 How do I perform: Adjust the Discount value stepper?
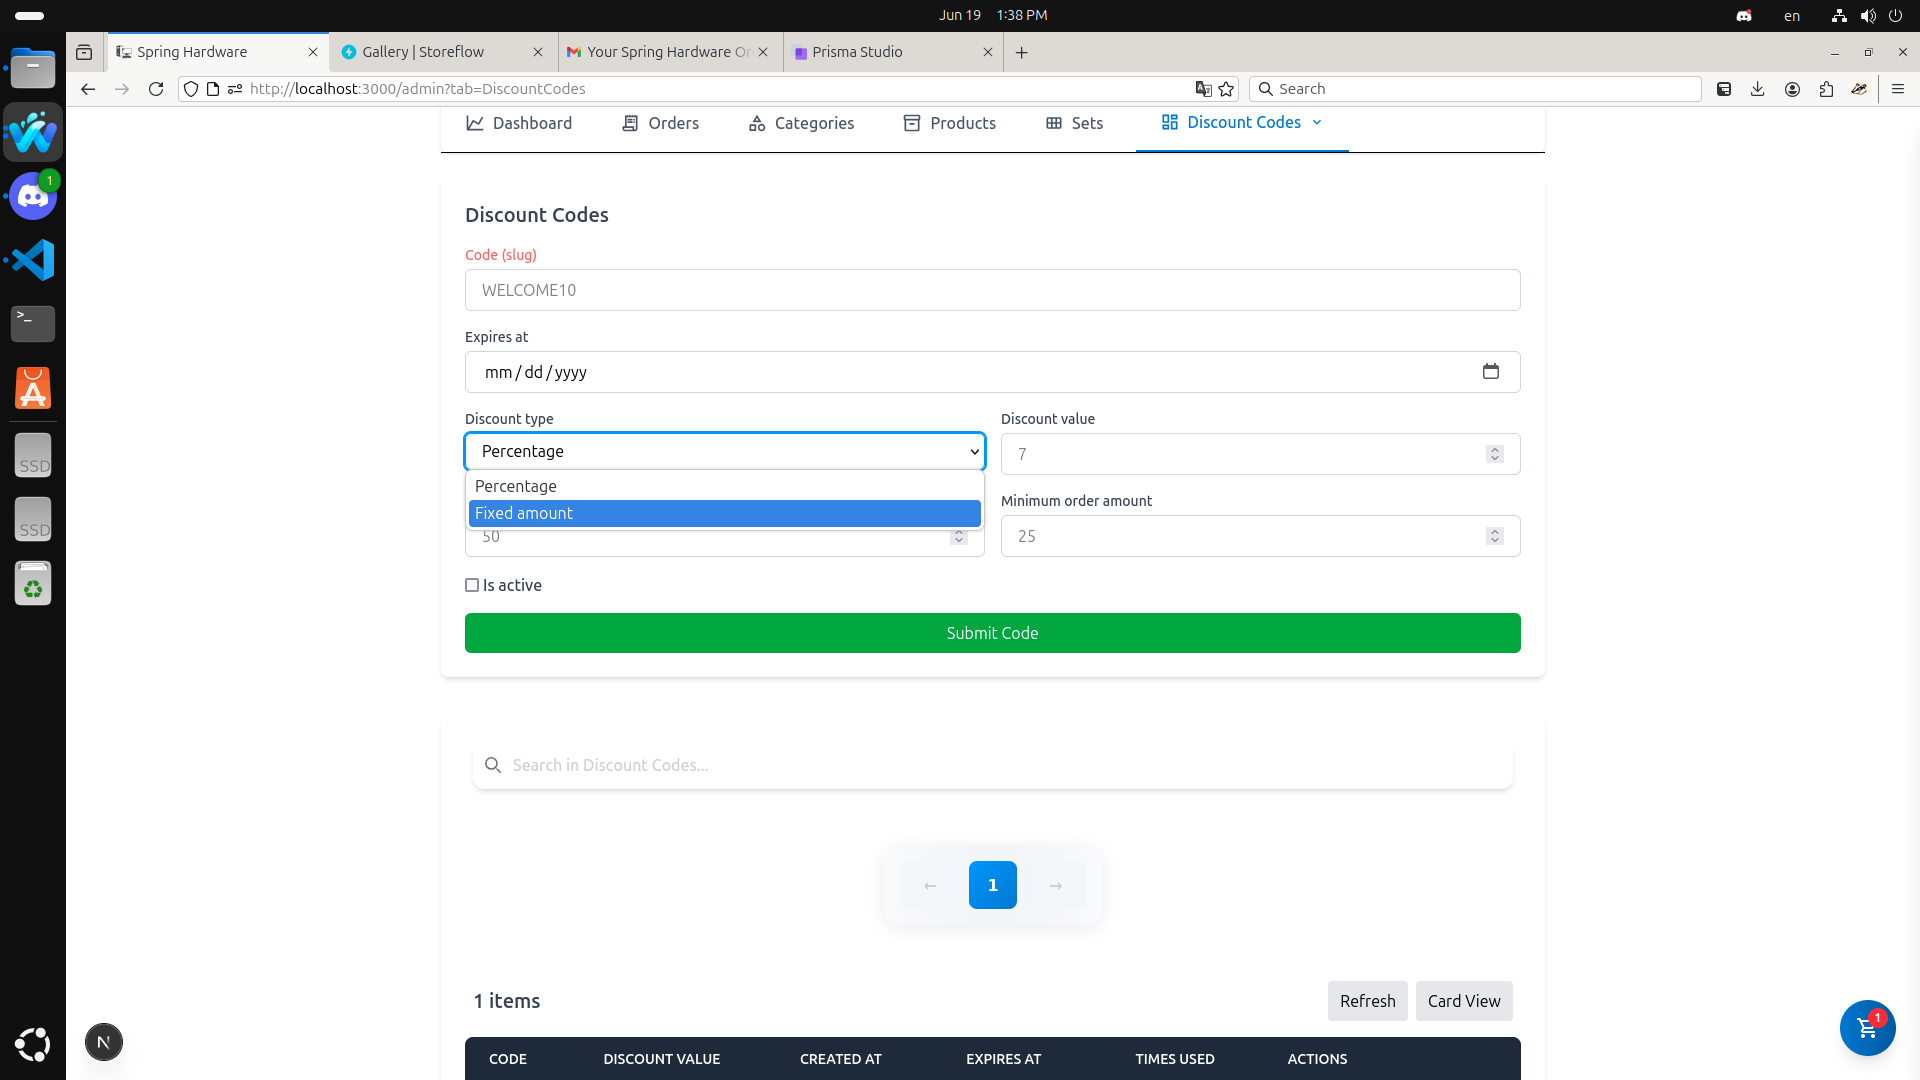(x=1495, y=454)
